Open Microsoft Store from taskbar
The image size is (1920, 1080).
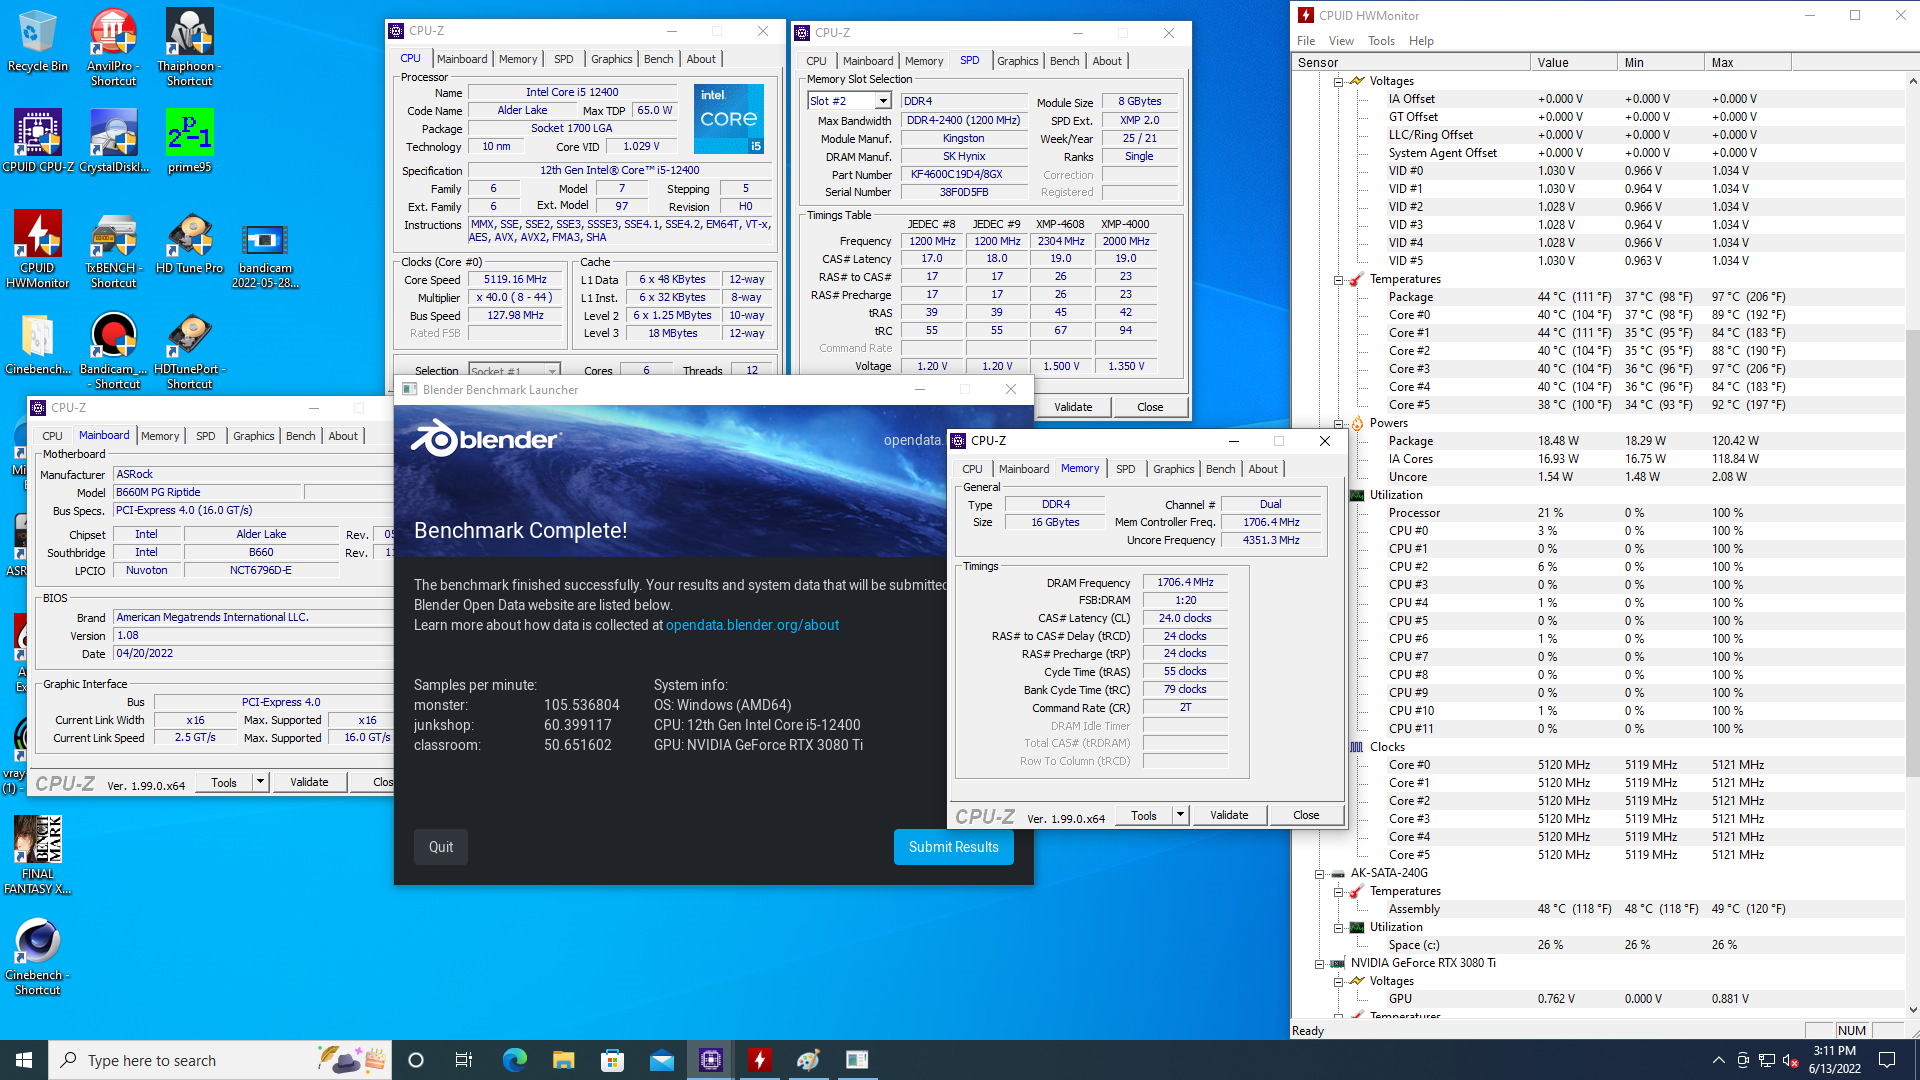click(x=612, y=1060)
